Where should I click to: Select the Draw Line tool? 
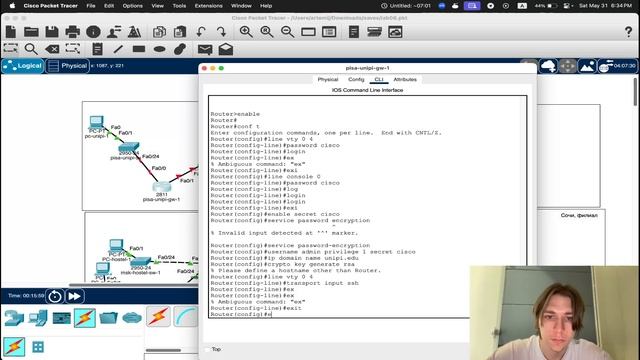(x=118, y=49)
